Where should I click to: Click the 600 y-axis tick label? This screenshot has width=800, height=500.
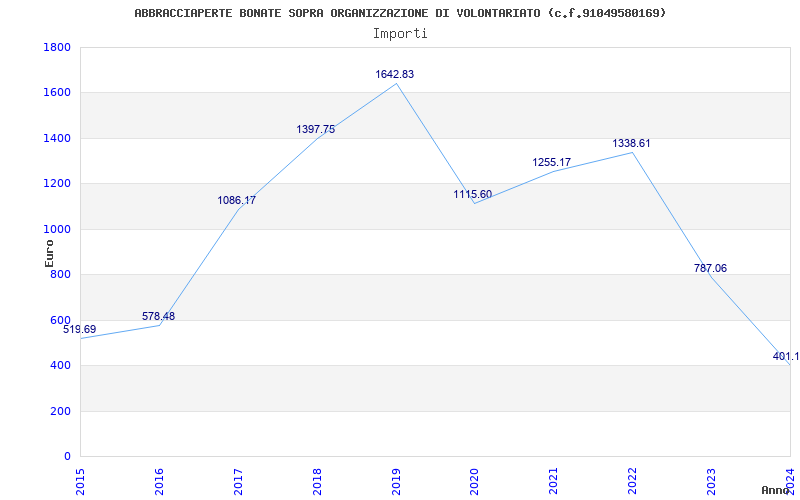[60, 320]
